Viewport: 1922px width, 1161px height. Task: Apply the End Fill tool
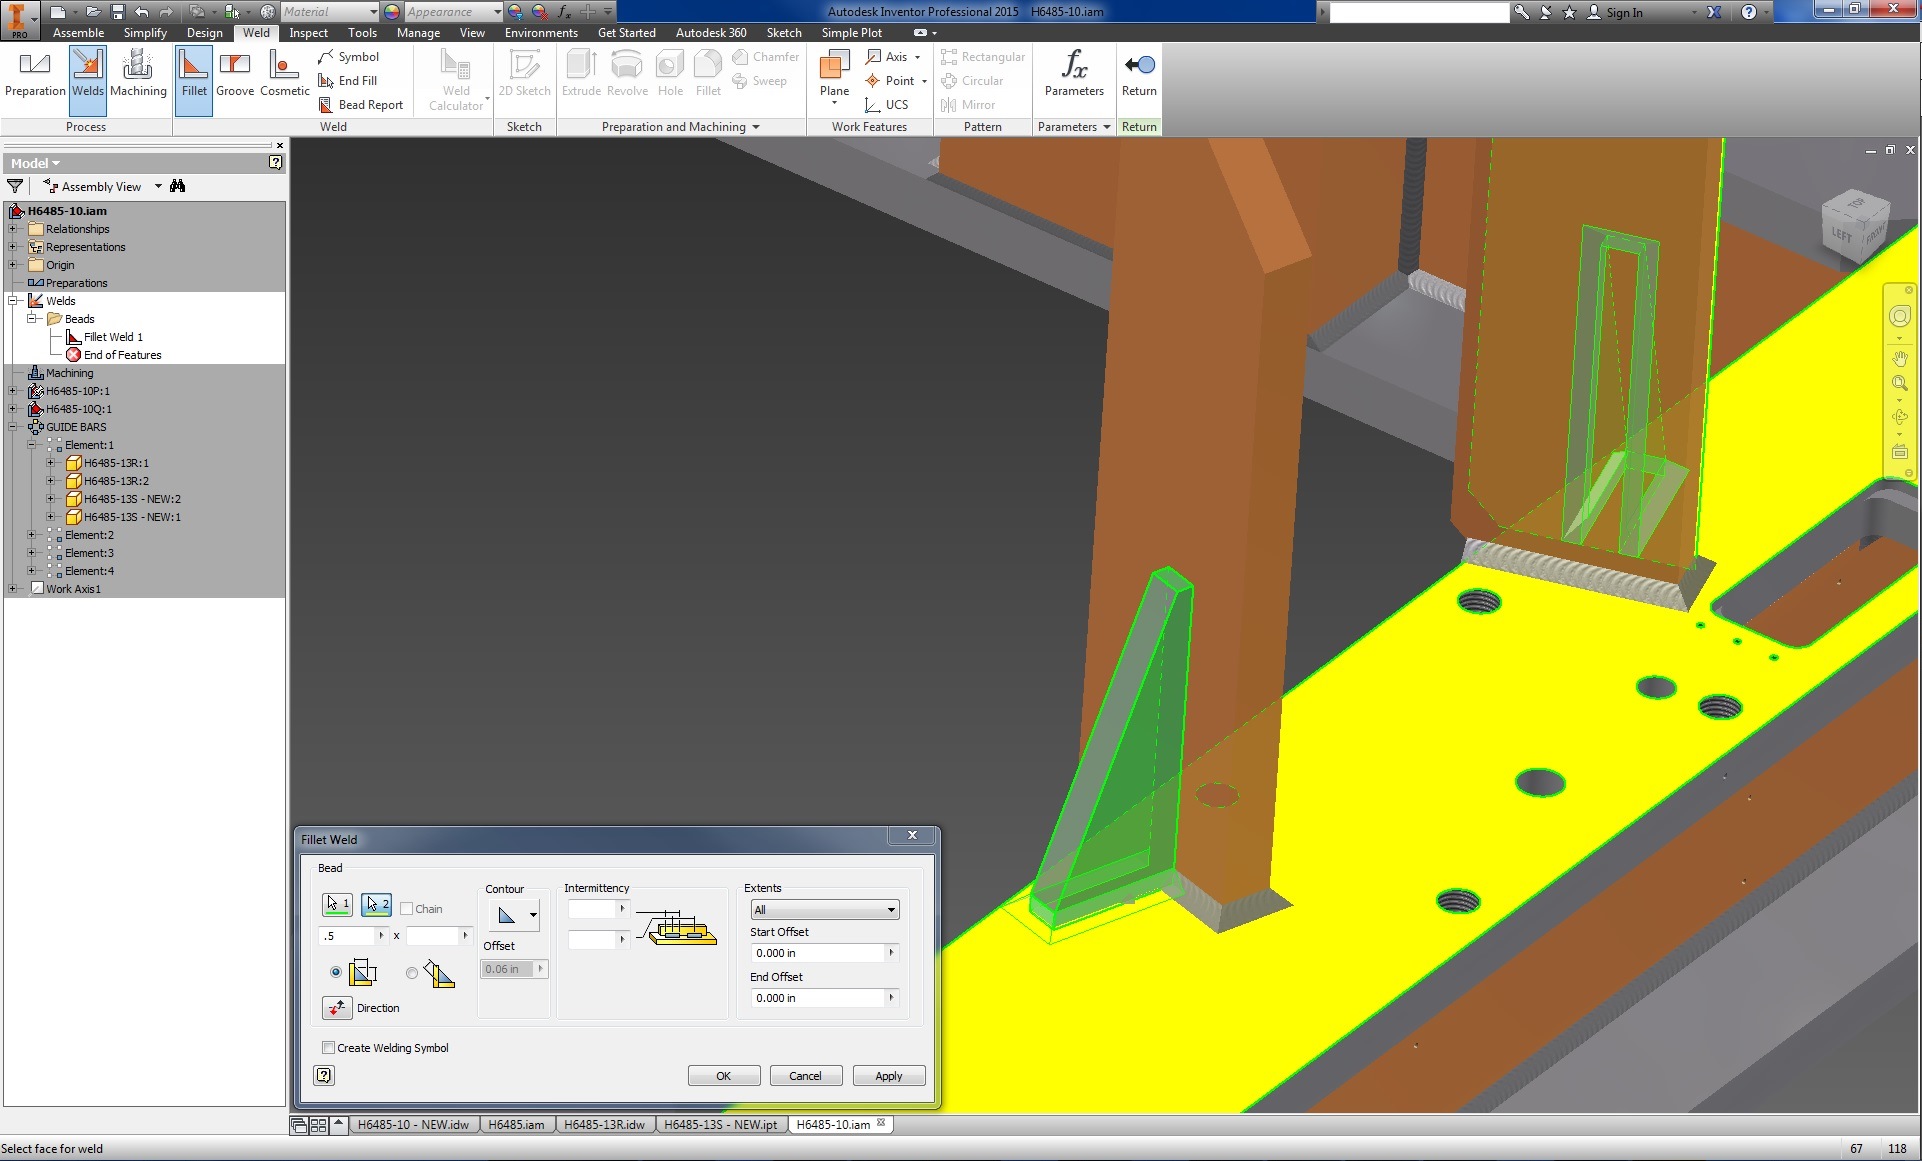347,81
